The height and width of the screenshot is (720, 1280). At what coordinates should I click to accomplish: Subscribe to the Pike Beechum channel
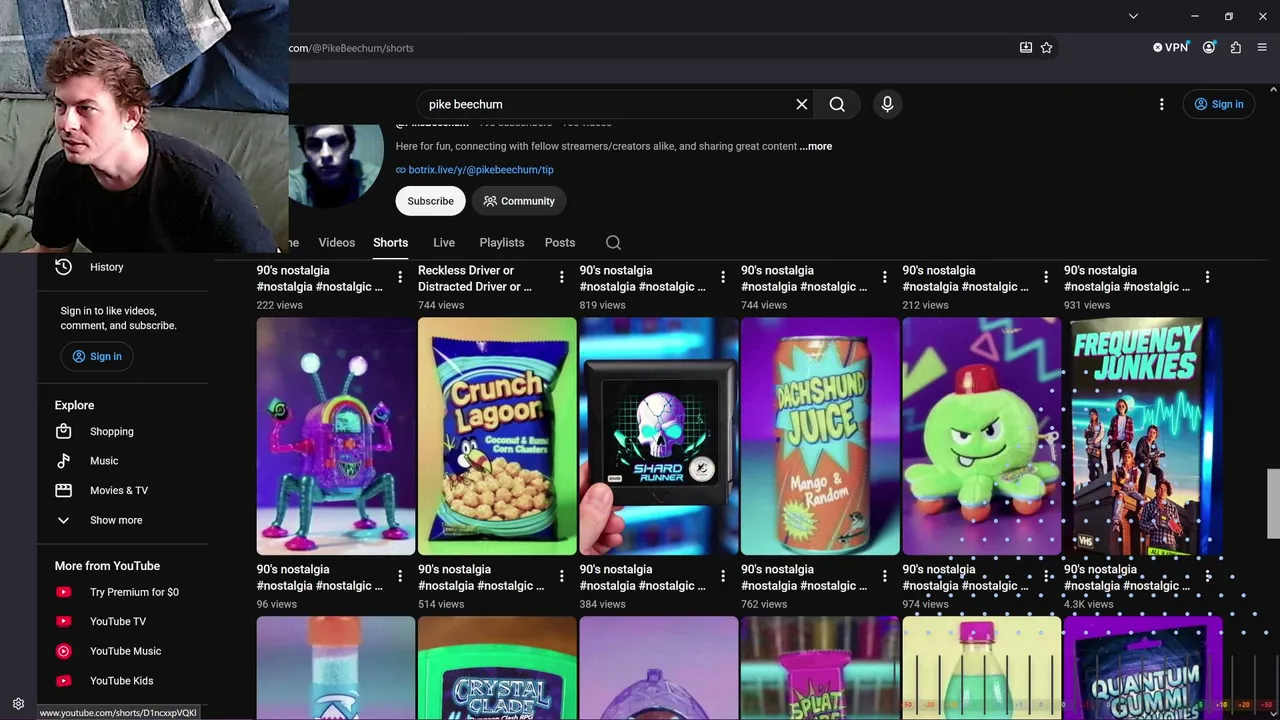click(x=430, y=201)
